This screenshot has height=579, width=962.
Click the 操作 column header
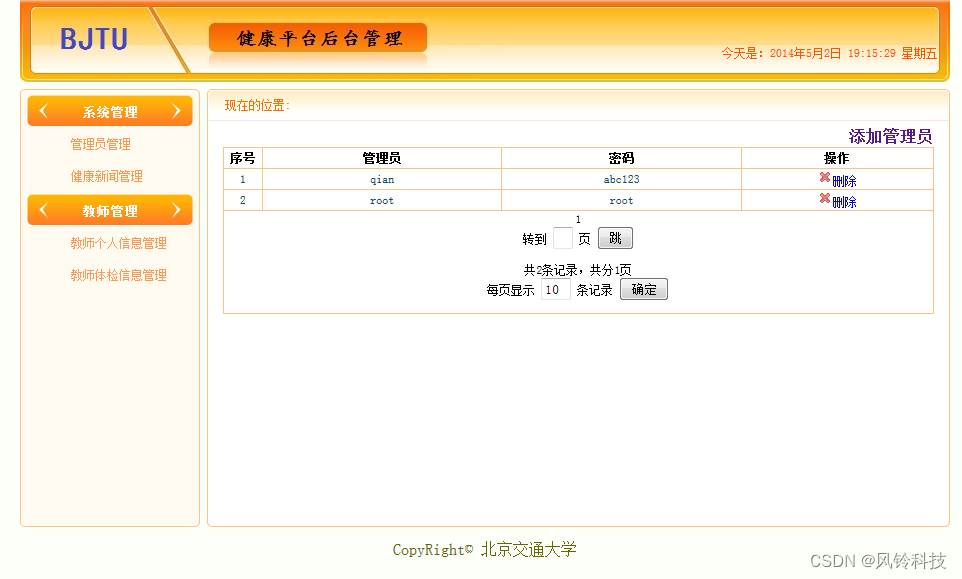837,158
